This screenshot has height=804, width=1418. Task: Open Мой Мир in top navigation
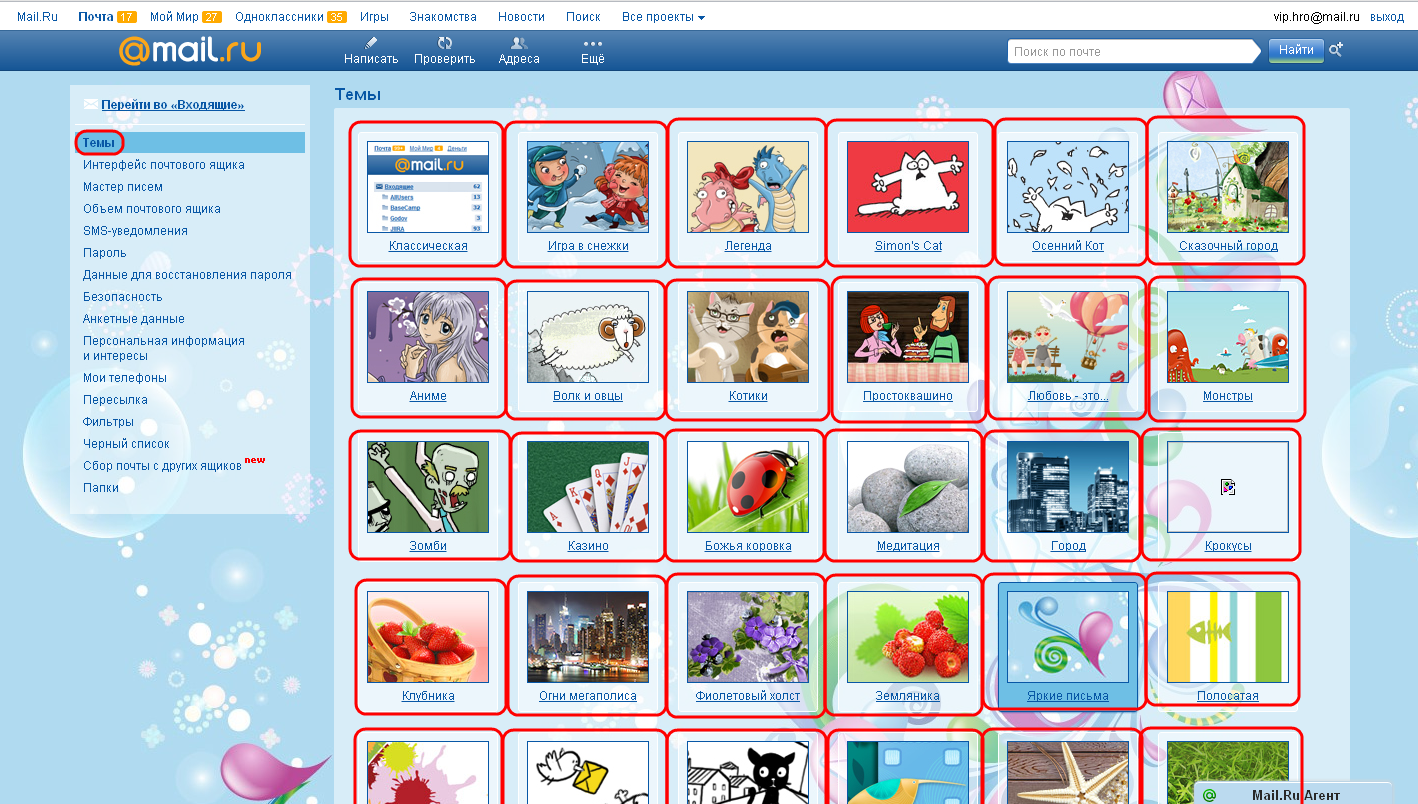[174, 17]
